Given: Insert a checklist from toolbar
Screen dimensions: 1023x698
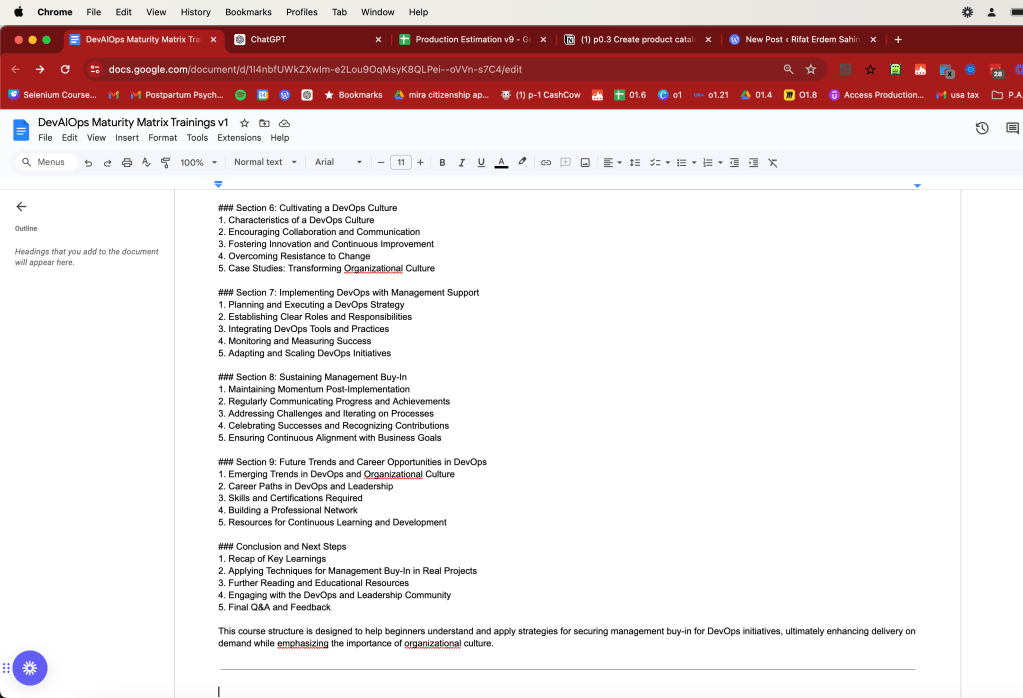Looking at the screenshot, I should click(x=655, y=162).
